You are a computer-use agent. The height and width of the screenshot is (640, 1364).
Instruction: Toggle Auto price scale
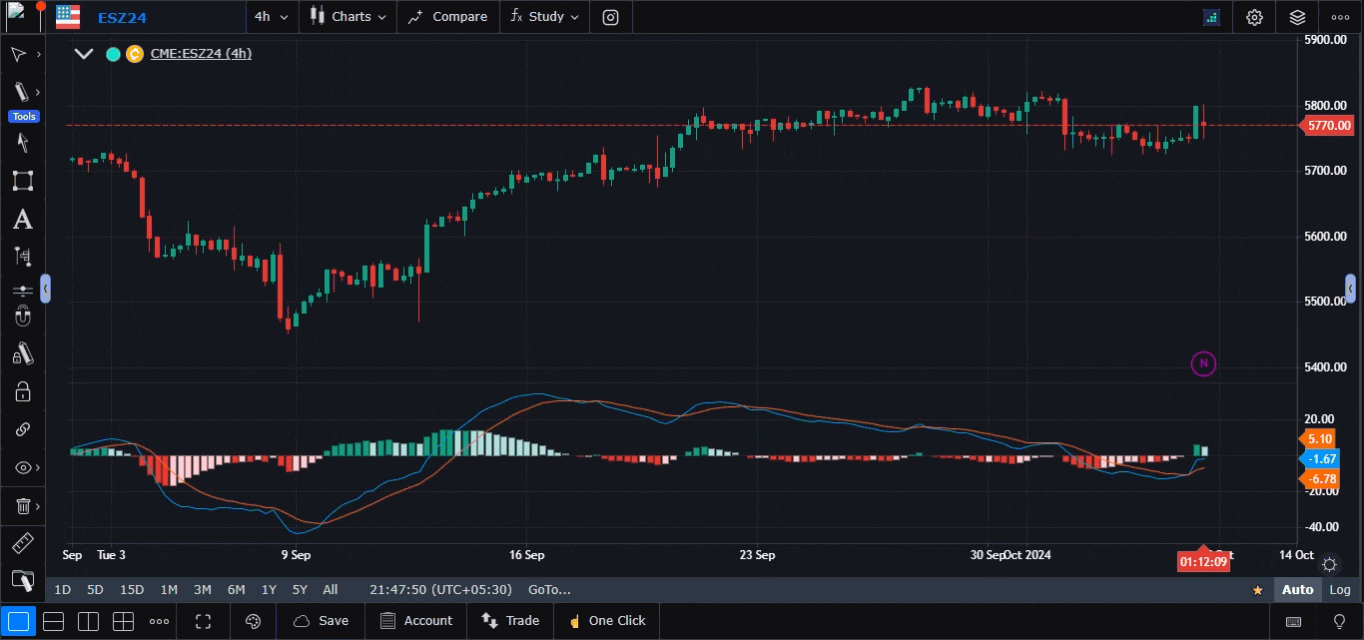tap(1297, 590)
